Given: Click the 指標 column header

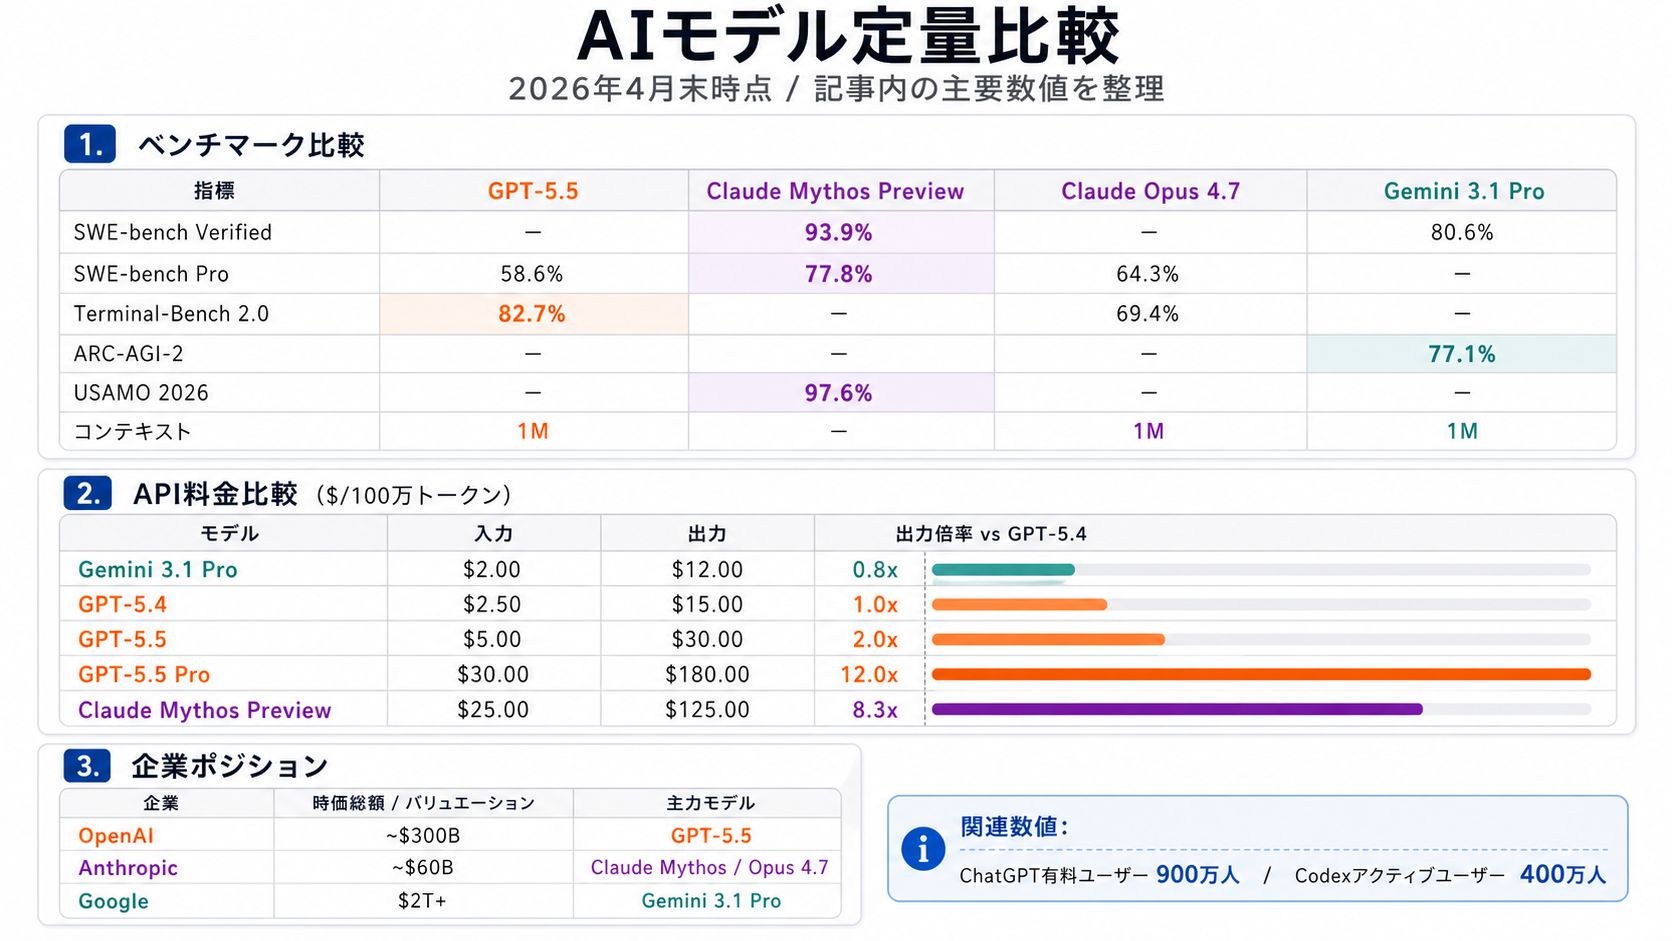Looking at the screenshot, I should coord(215,190).
